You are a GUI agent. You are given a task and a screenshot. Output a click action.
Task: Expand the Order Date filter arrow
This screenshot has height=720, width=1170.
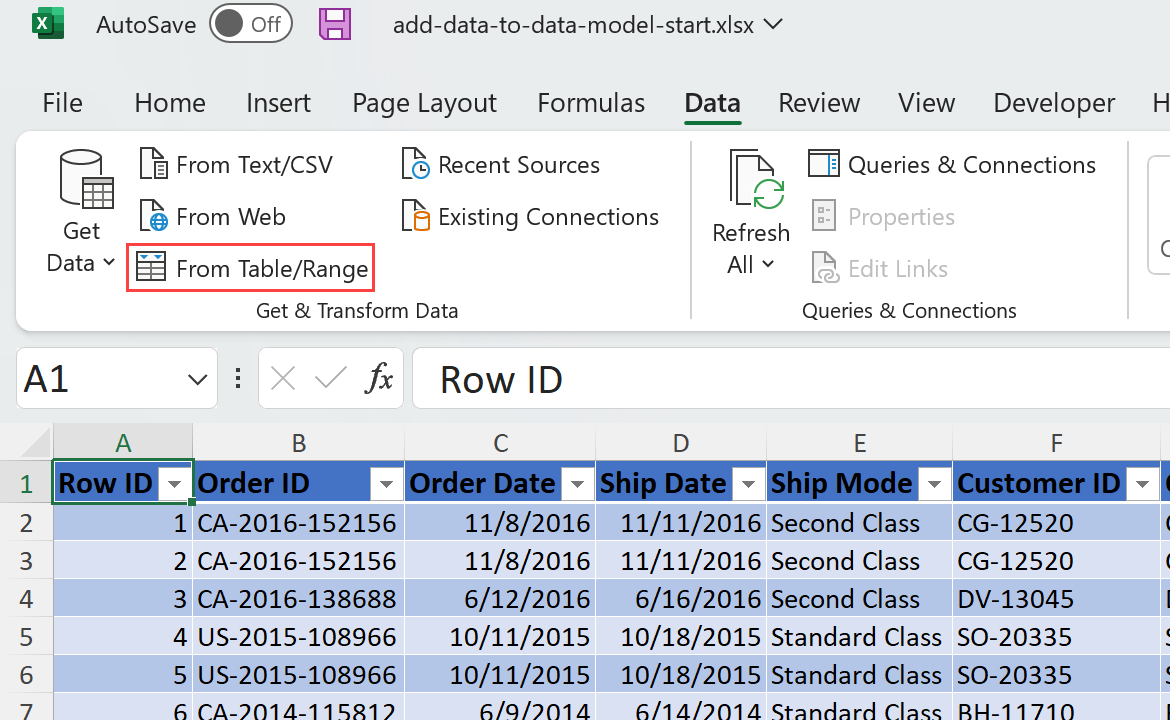577,484
